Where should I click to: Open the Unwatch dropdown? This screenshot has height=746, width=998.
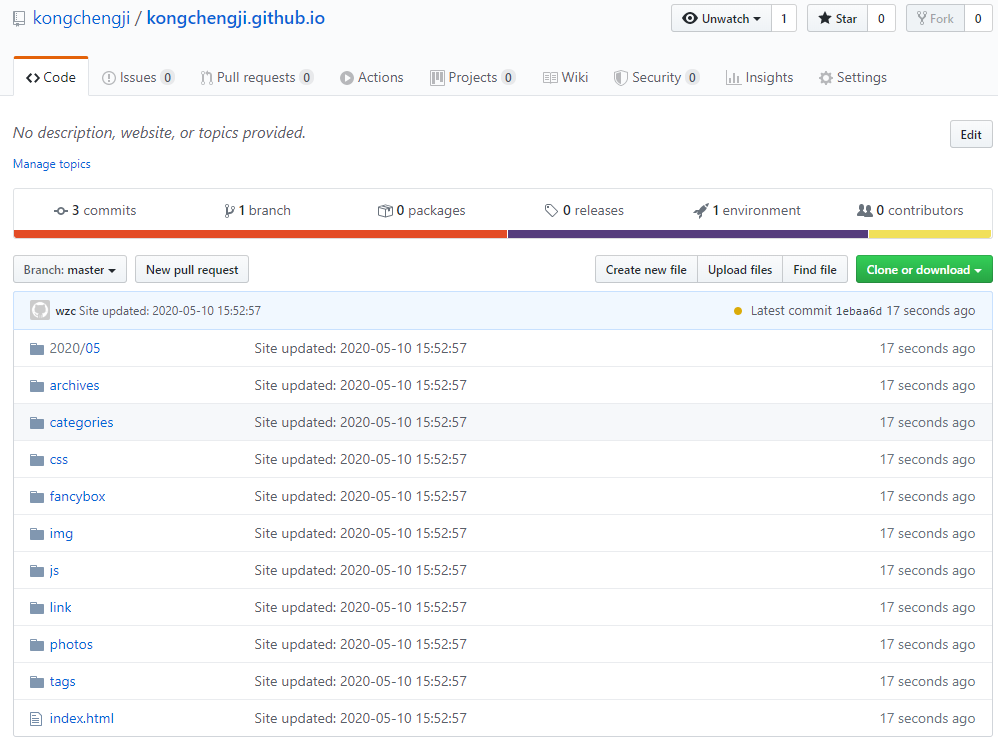point(721,18)
